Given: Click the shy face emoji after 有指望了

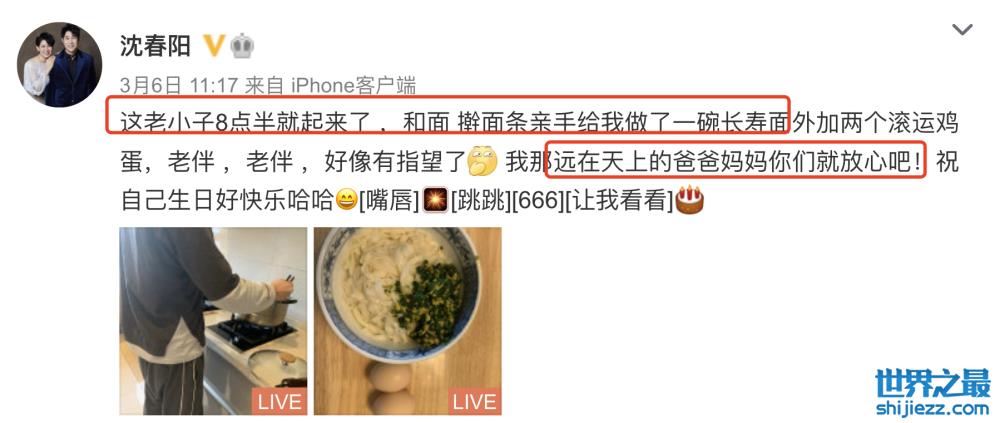Looking at the screenshot, I should (x=482, y=162).
